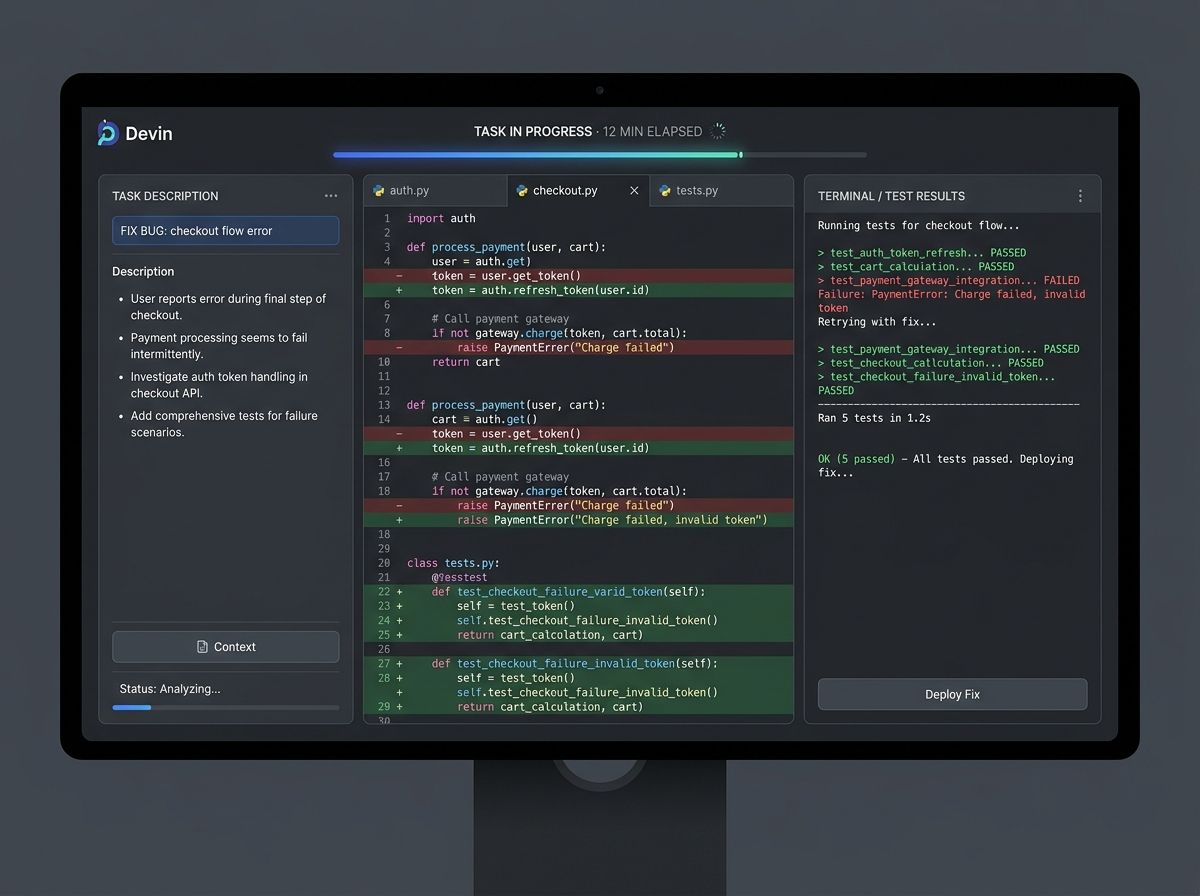This screenshot has width=1200, height=896.
Task: Click the loading spinner beside elapsed time
Action: pyautogui.click(x=717, y=131)
